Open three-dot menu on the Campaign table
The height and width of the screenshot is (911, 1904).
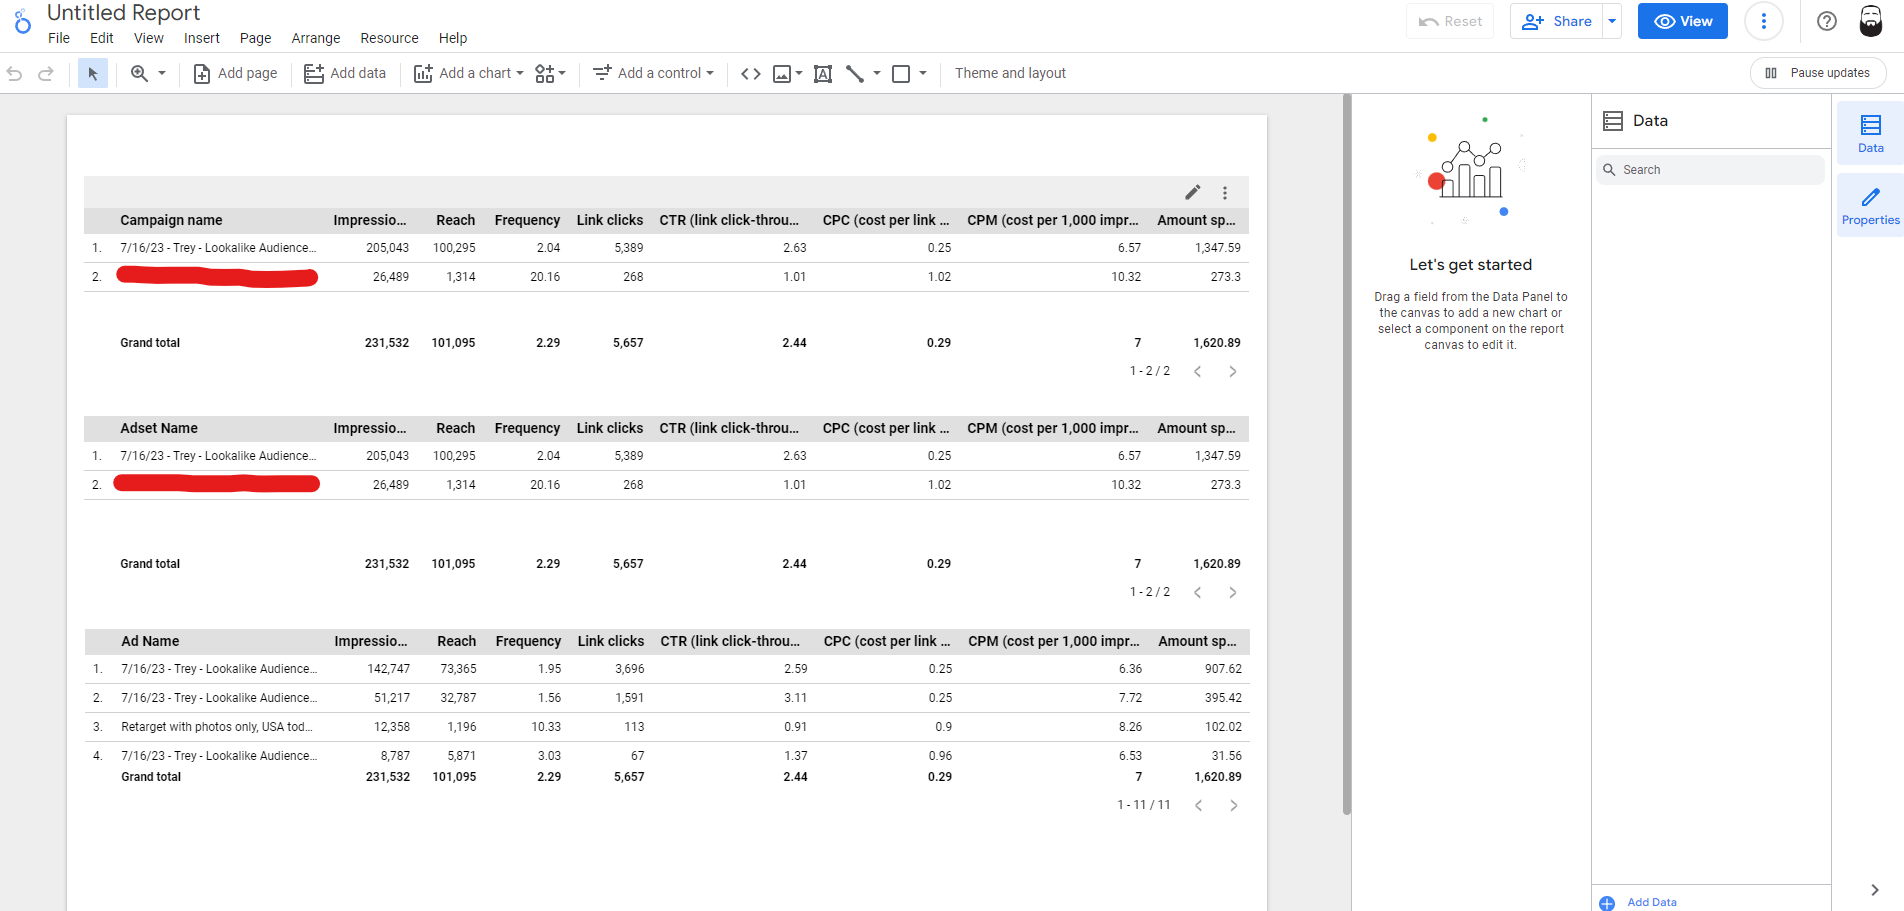[x=1224, y=193]
